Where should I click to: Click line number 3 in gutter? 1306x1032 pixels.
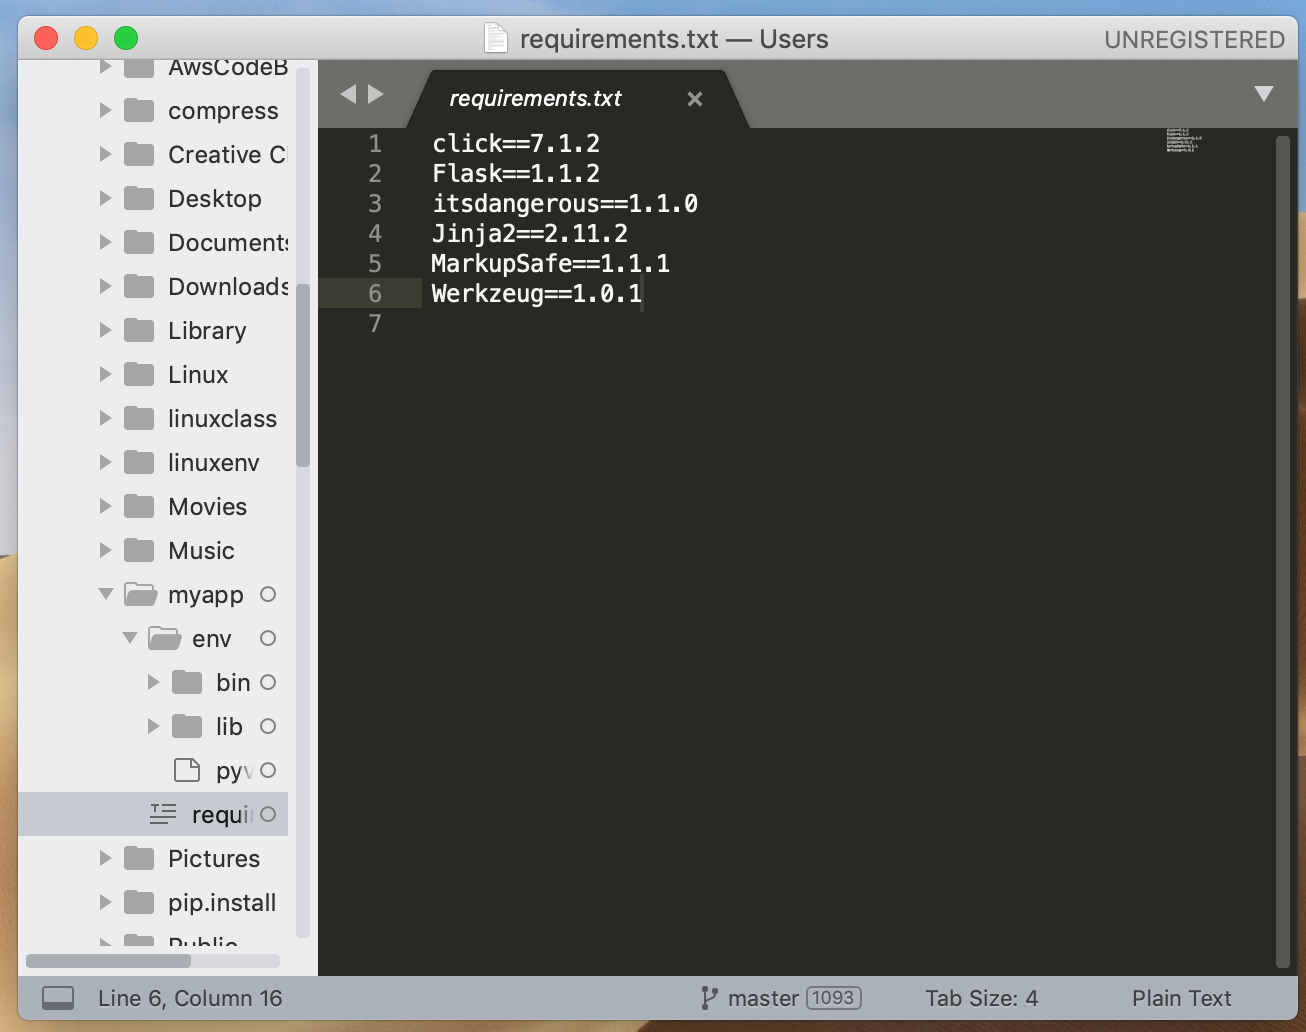click(x=375, y=203)
